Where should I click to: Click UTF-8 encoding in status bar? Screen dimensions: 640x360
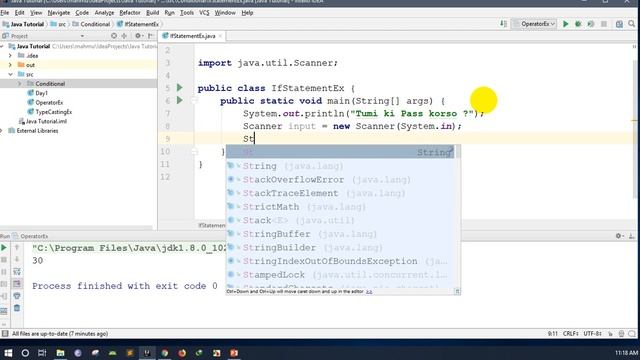click(592, 333)
